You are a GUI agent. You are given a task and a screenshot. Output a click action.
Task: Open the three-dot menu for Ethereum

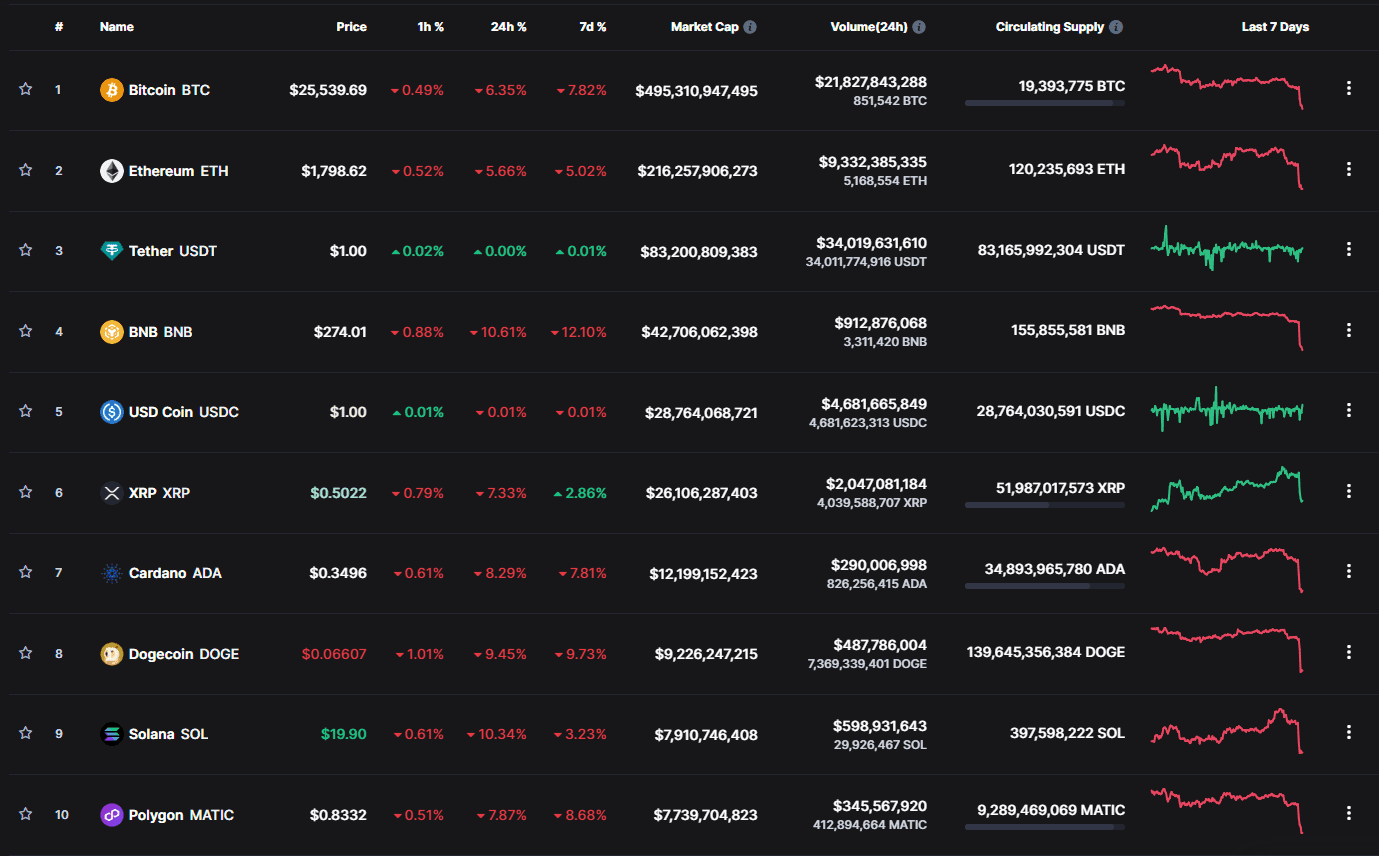pyautogui.click(x=1348, y=169)
